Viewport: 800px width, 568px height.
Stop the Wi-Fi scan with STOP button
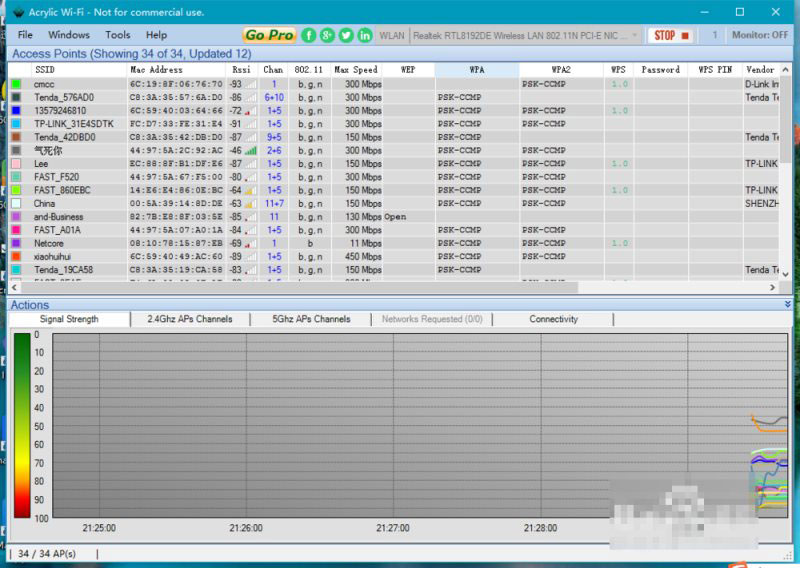click(x=671, y=35)
